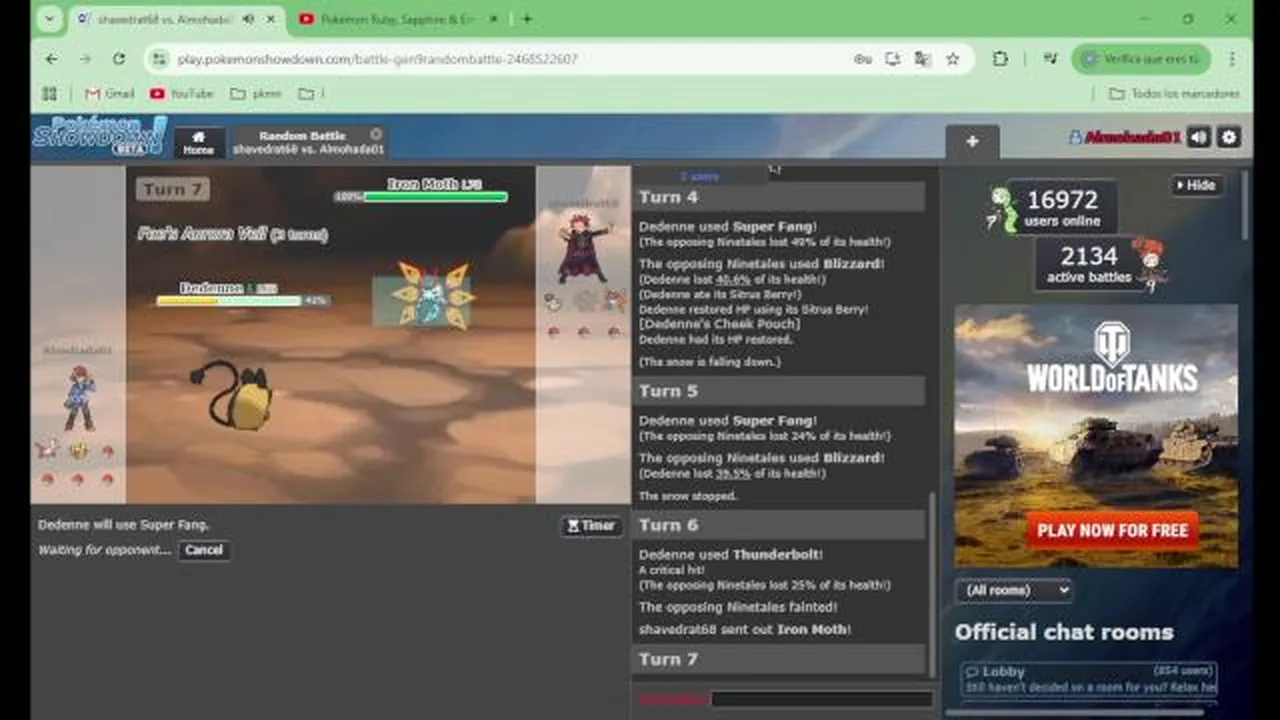This screenshot has height=720, width=1280.
Task: Open Showdown options gear icon
Action: (1229, 137)
